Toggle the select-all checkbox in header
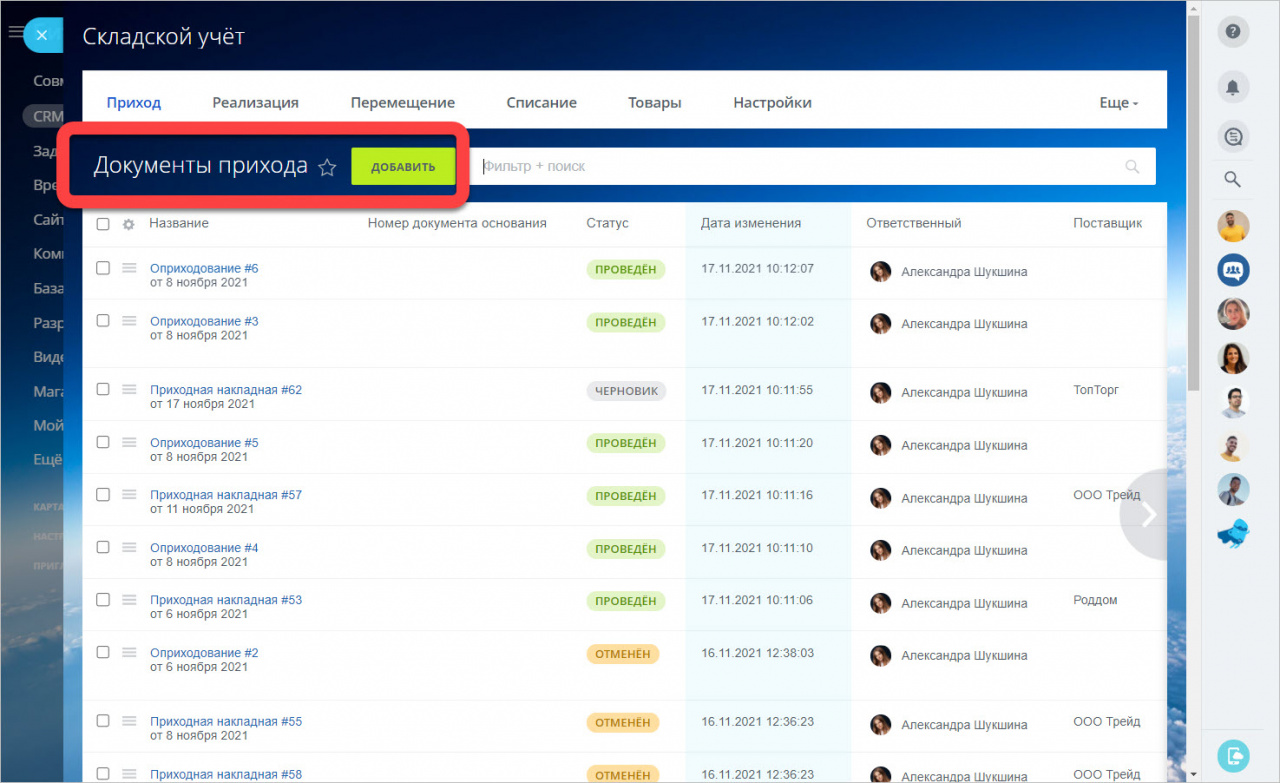1280x783 pixels. [x=103, y=224]
